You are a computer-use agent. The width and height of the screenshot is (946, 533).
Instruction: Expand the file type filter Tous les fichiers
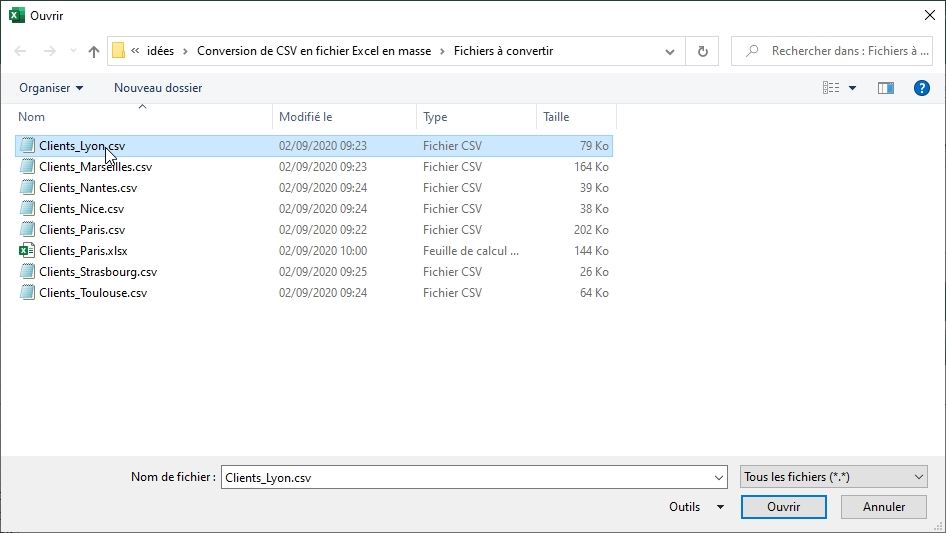pyautogui.click(x=834, y=477)
